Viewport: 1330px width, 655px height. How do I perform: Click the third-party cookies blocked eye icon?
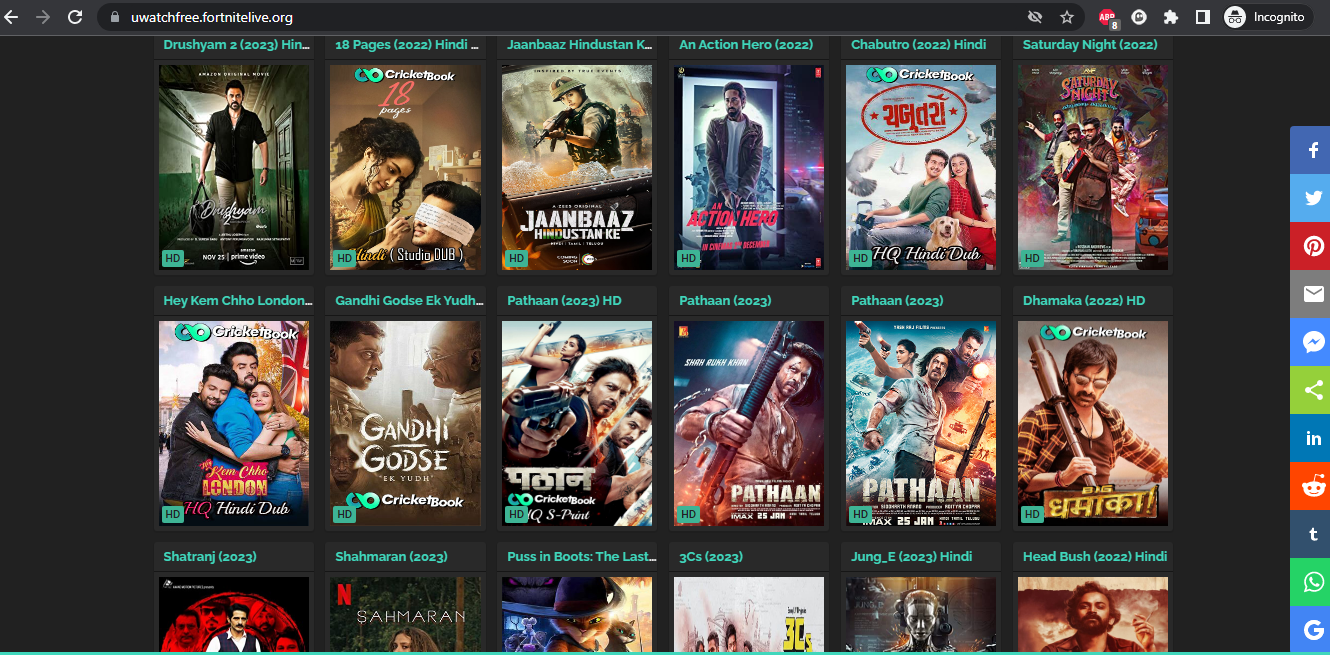1035,17
